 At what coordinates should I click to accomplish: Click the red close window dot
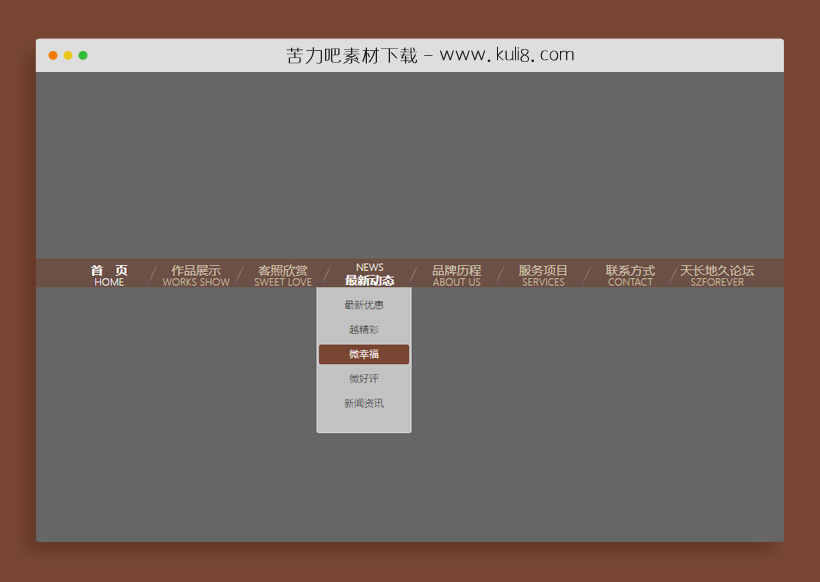53,56
